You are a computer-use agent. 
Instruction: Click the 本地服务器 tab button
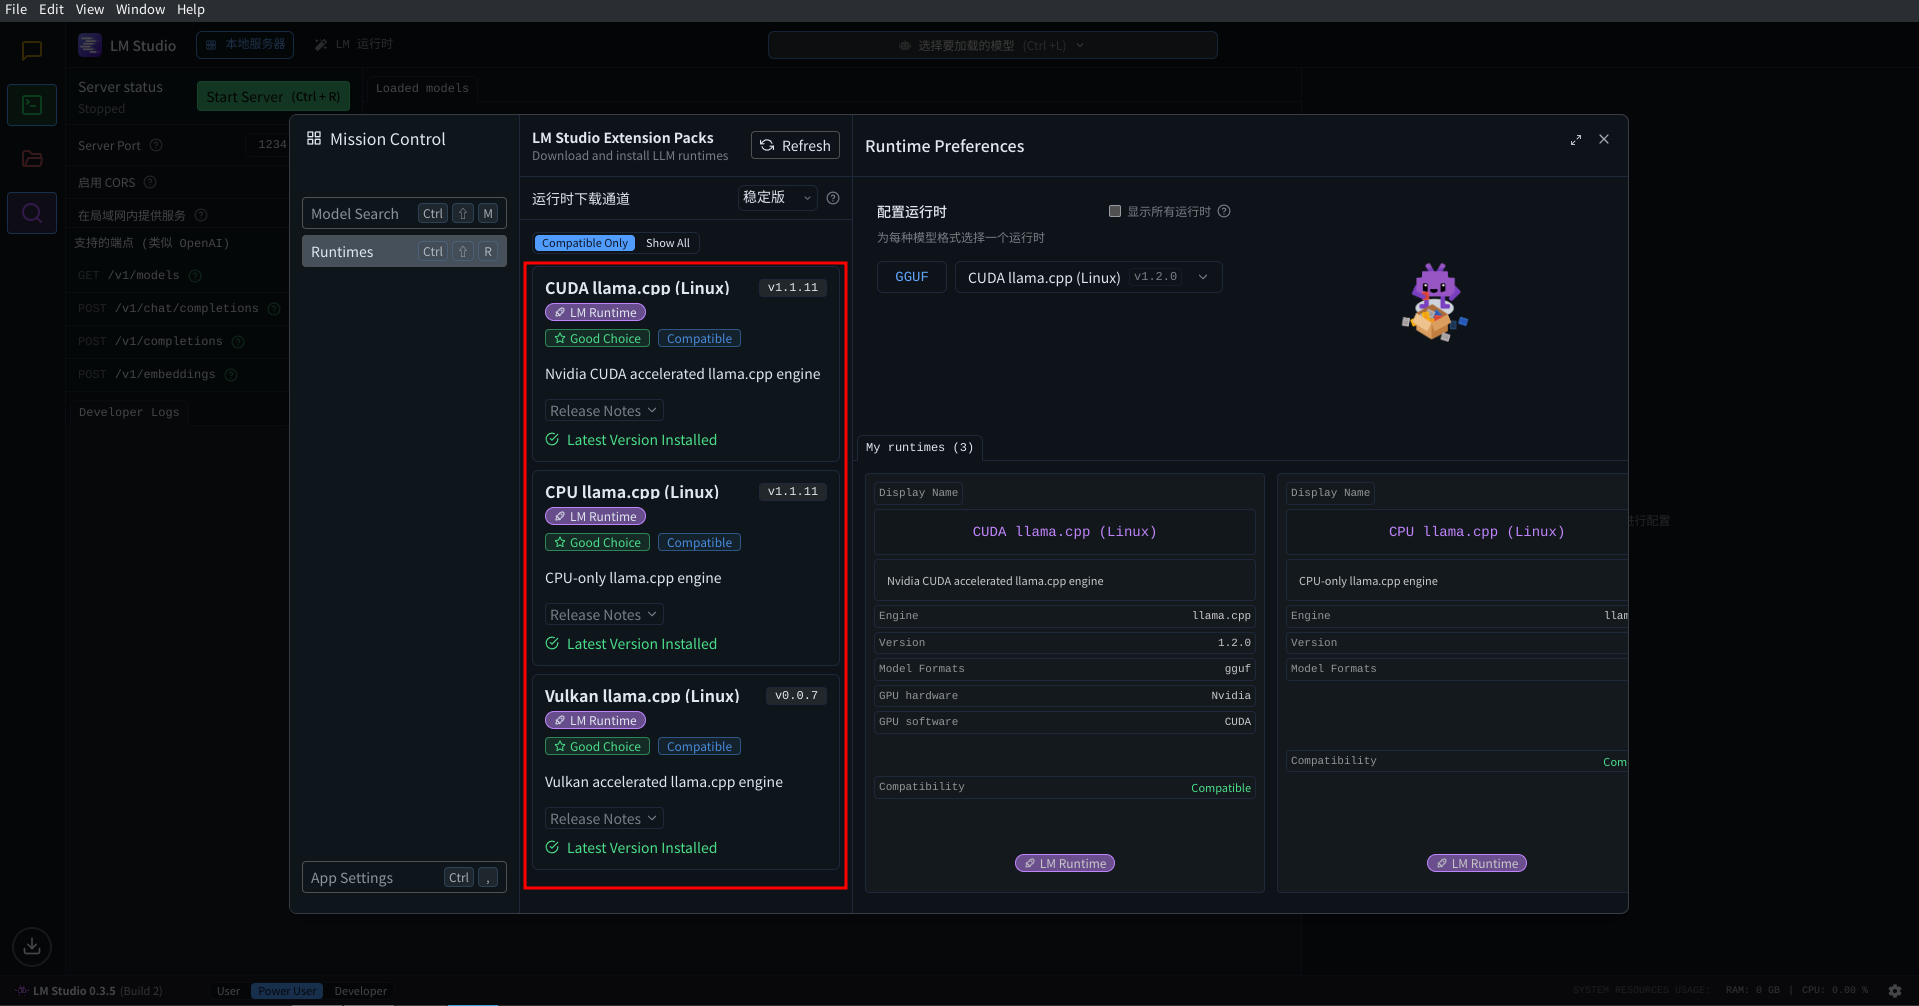(x=245, y=45)
